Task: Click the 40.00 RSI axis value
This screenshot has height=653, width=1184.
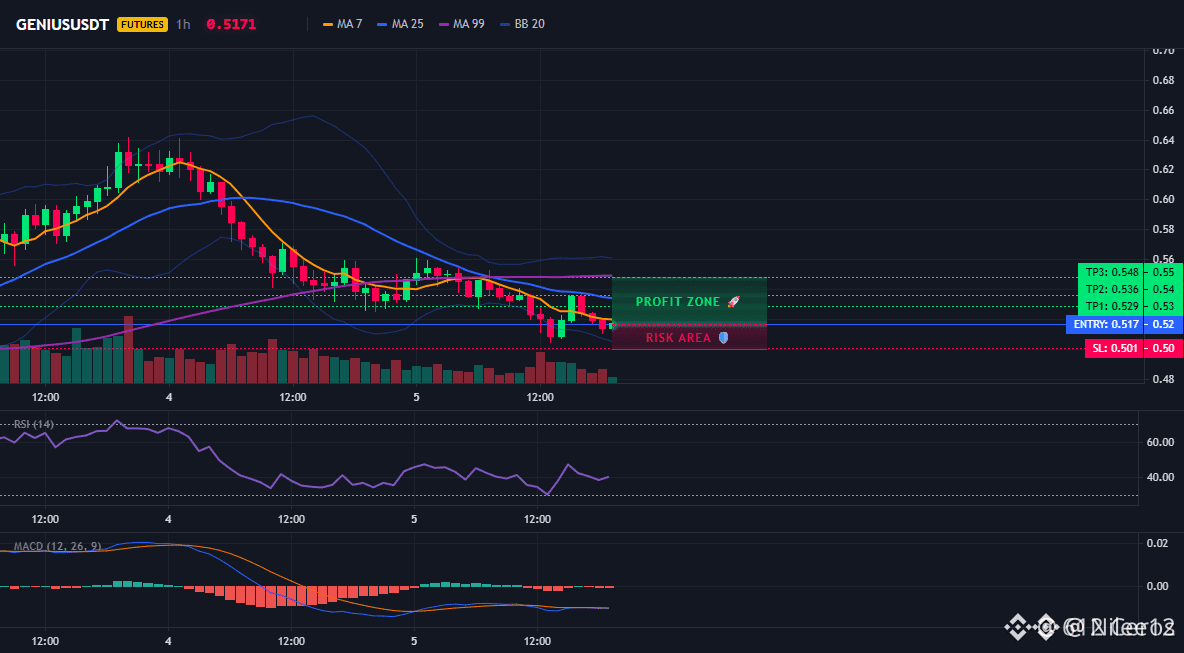Action: (1159, 476)
